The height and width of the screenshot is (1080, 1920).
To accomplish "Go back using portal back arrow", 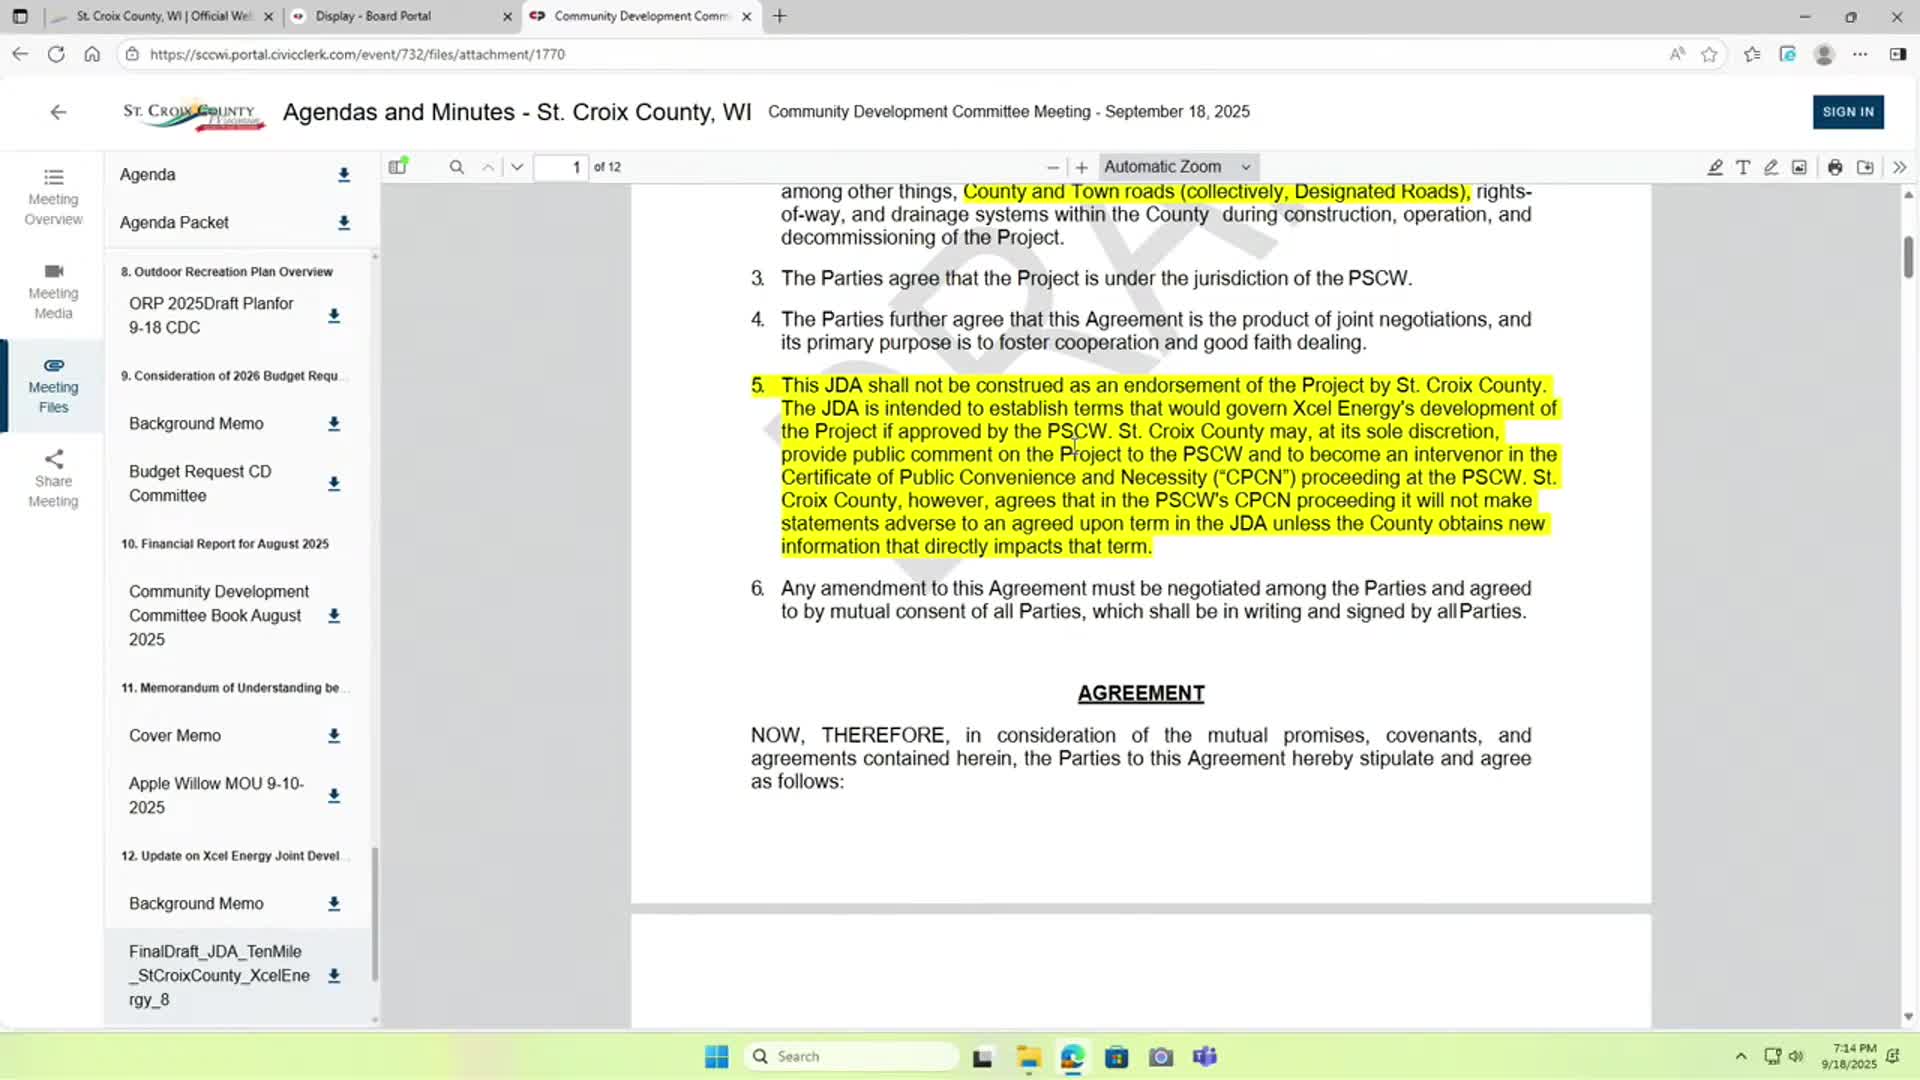I will click(x=58, y=112).
